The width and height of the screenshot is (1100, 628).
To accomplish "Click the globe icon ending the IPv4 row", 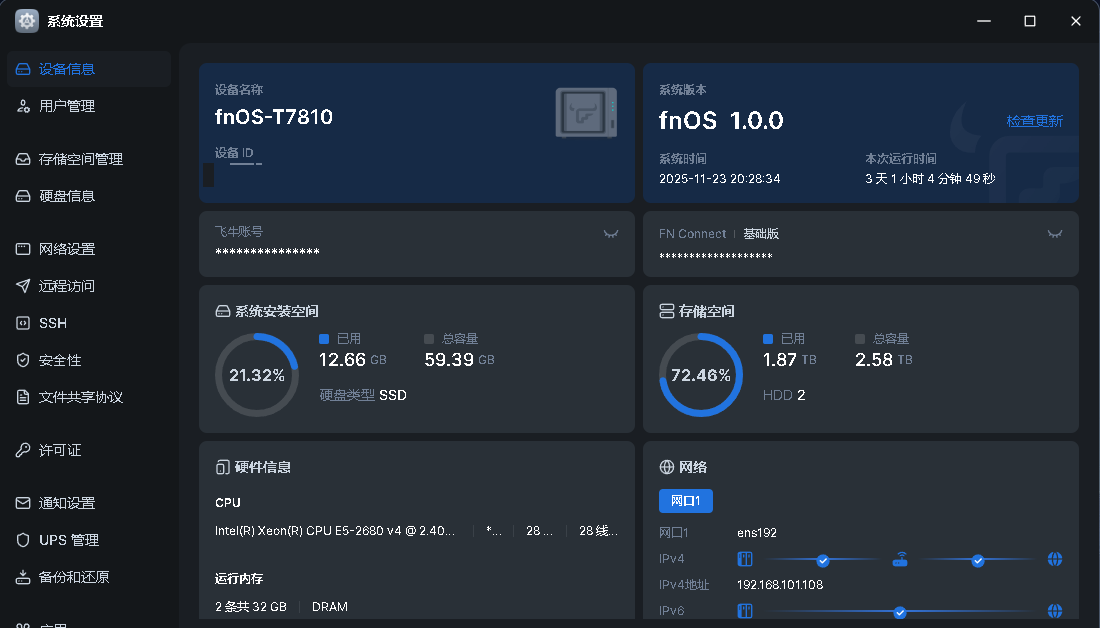I will (x=1055, y=559).
